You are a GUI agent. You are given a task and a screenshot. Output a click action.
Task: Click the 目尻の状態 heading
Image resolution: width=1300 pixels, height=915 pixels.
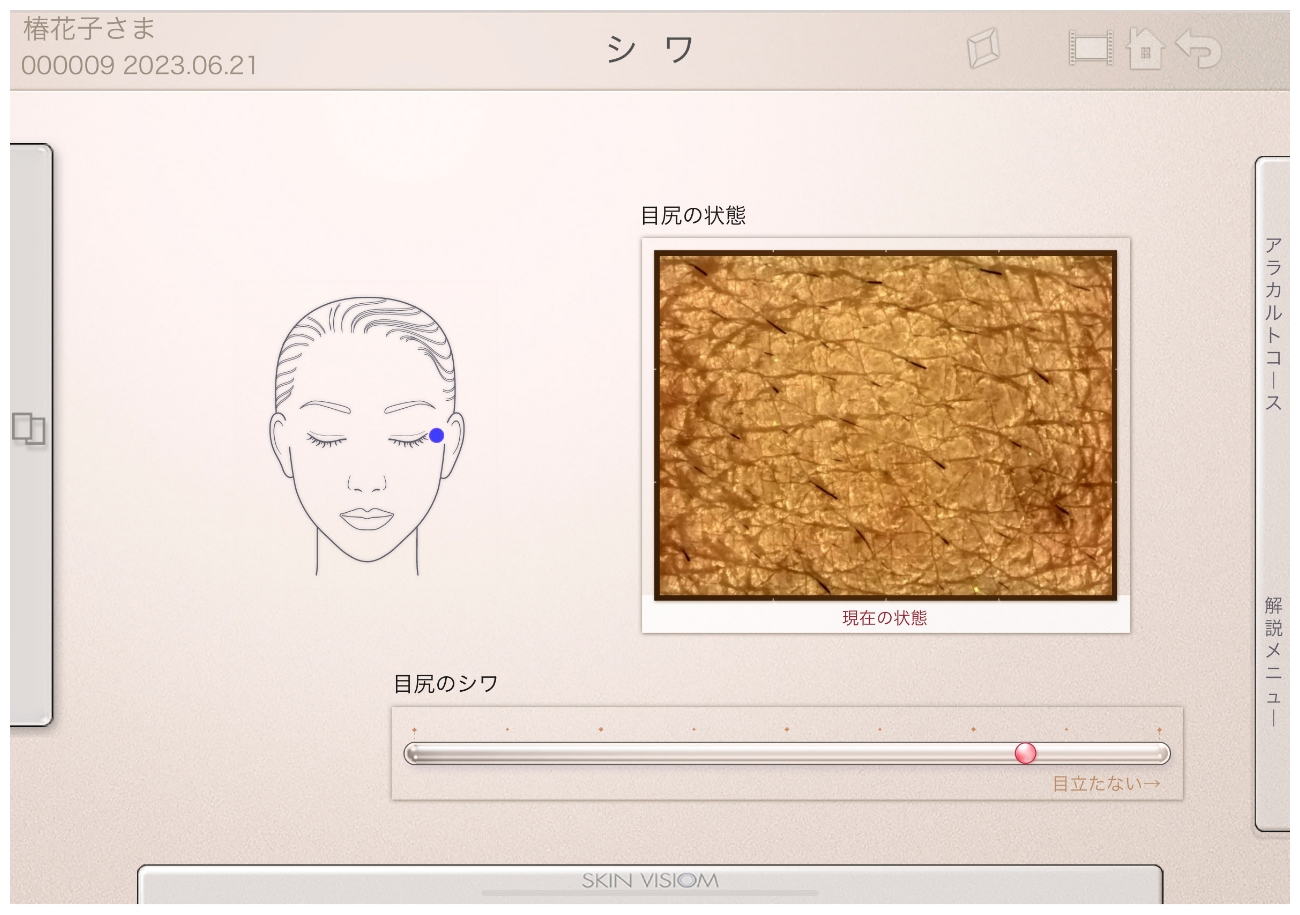click(693, 215)
